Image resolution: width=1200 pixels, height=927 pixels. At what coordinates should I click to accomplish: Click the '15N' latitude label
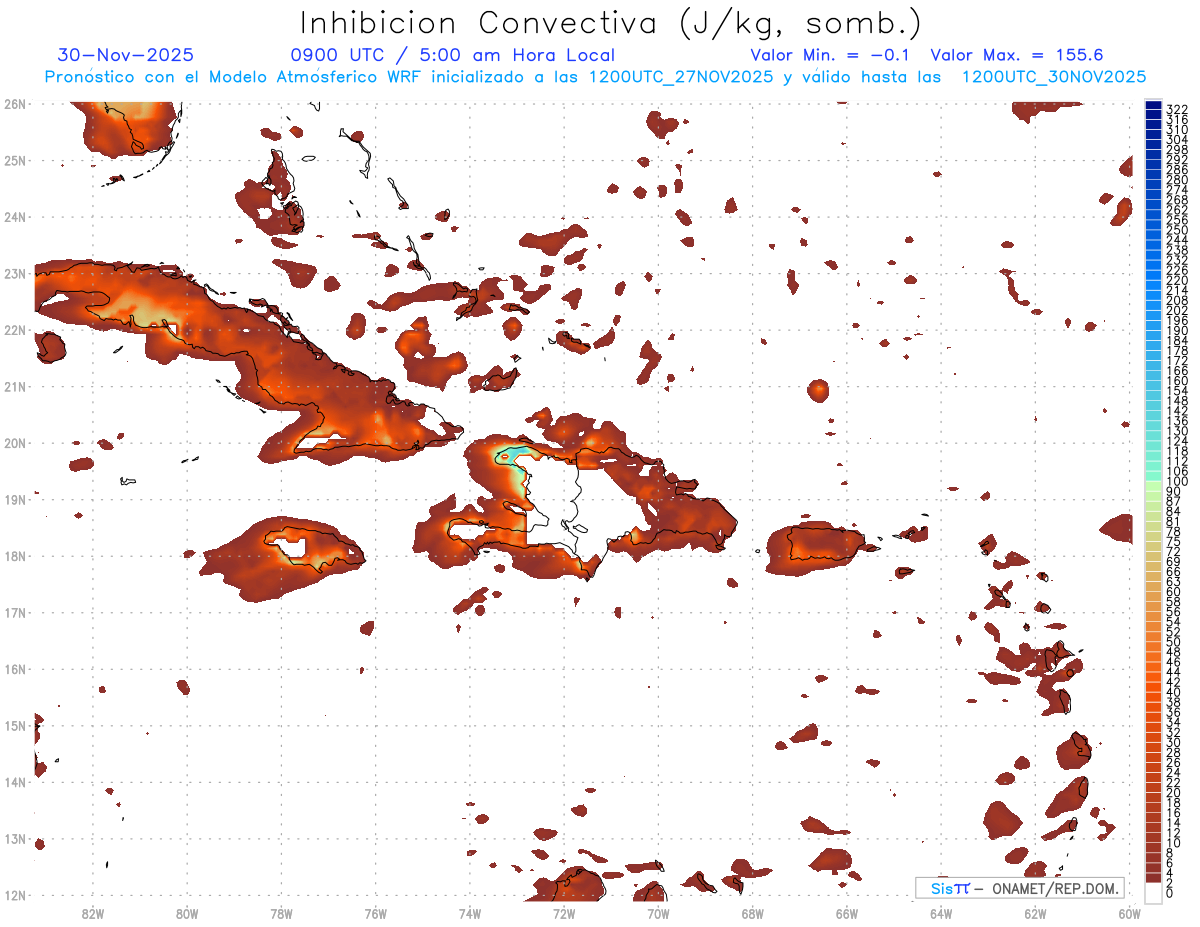(x=15, y=725)
